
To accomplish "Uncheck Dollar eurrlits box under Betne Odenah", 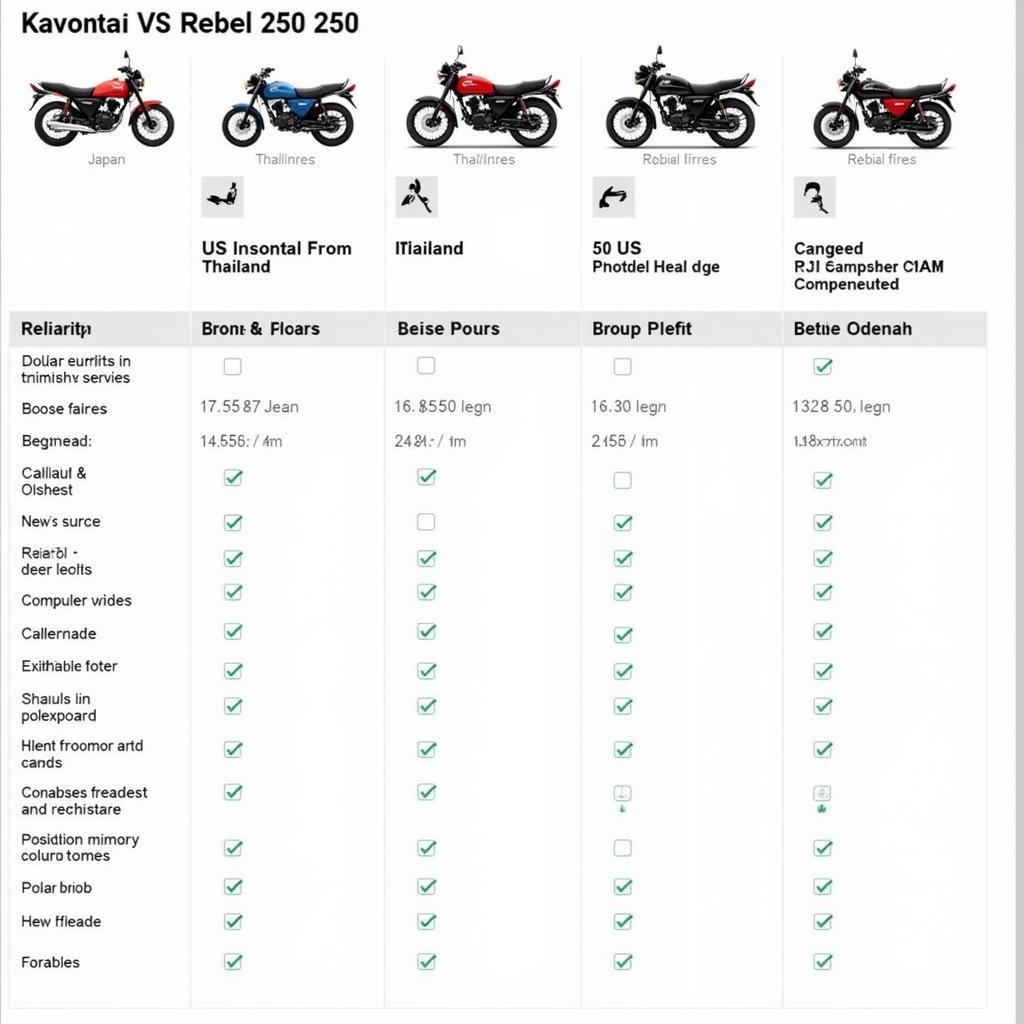I will [x=823, y=367].
